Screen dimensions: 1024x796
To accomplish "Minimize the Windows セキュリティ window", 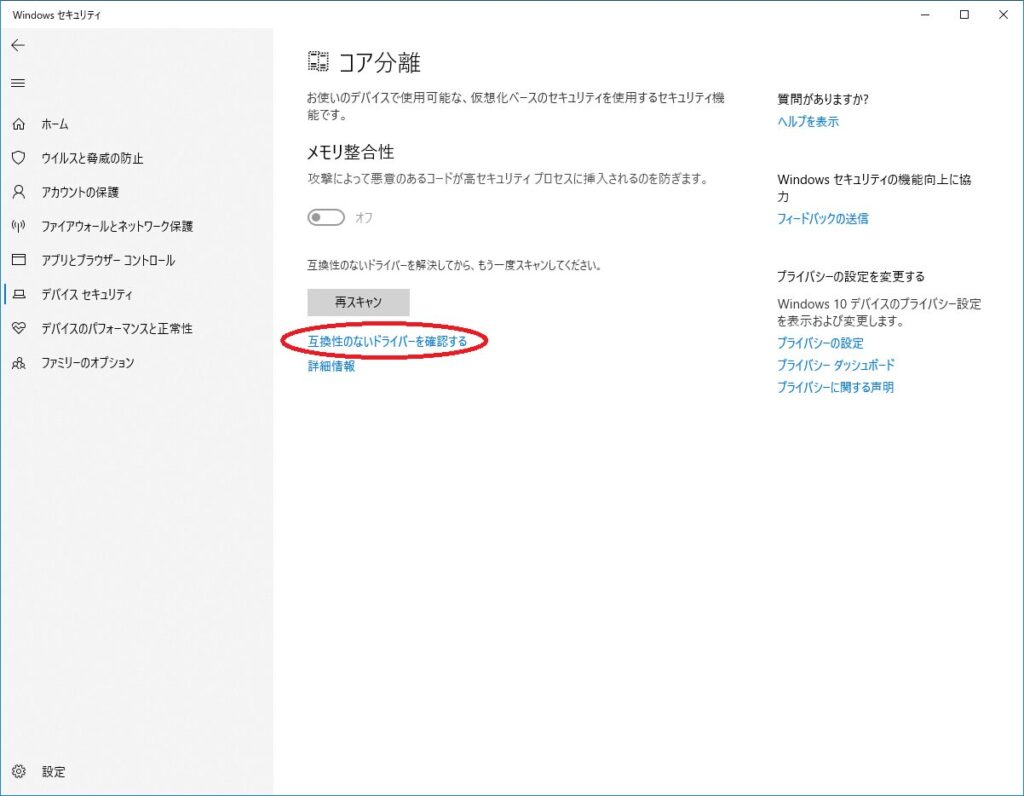I will (x=925, y=14).
